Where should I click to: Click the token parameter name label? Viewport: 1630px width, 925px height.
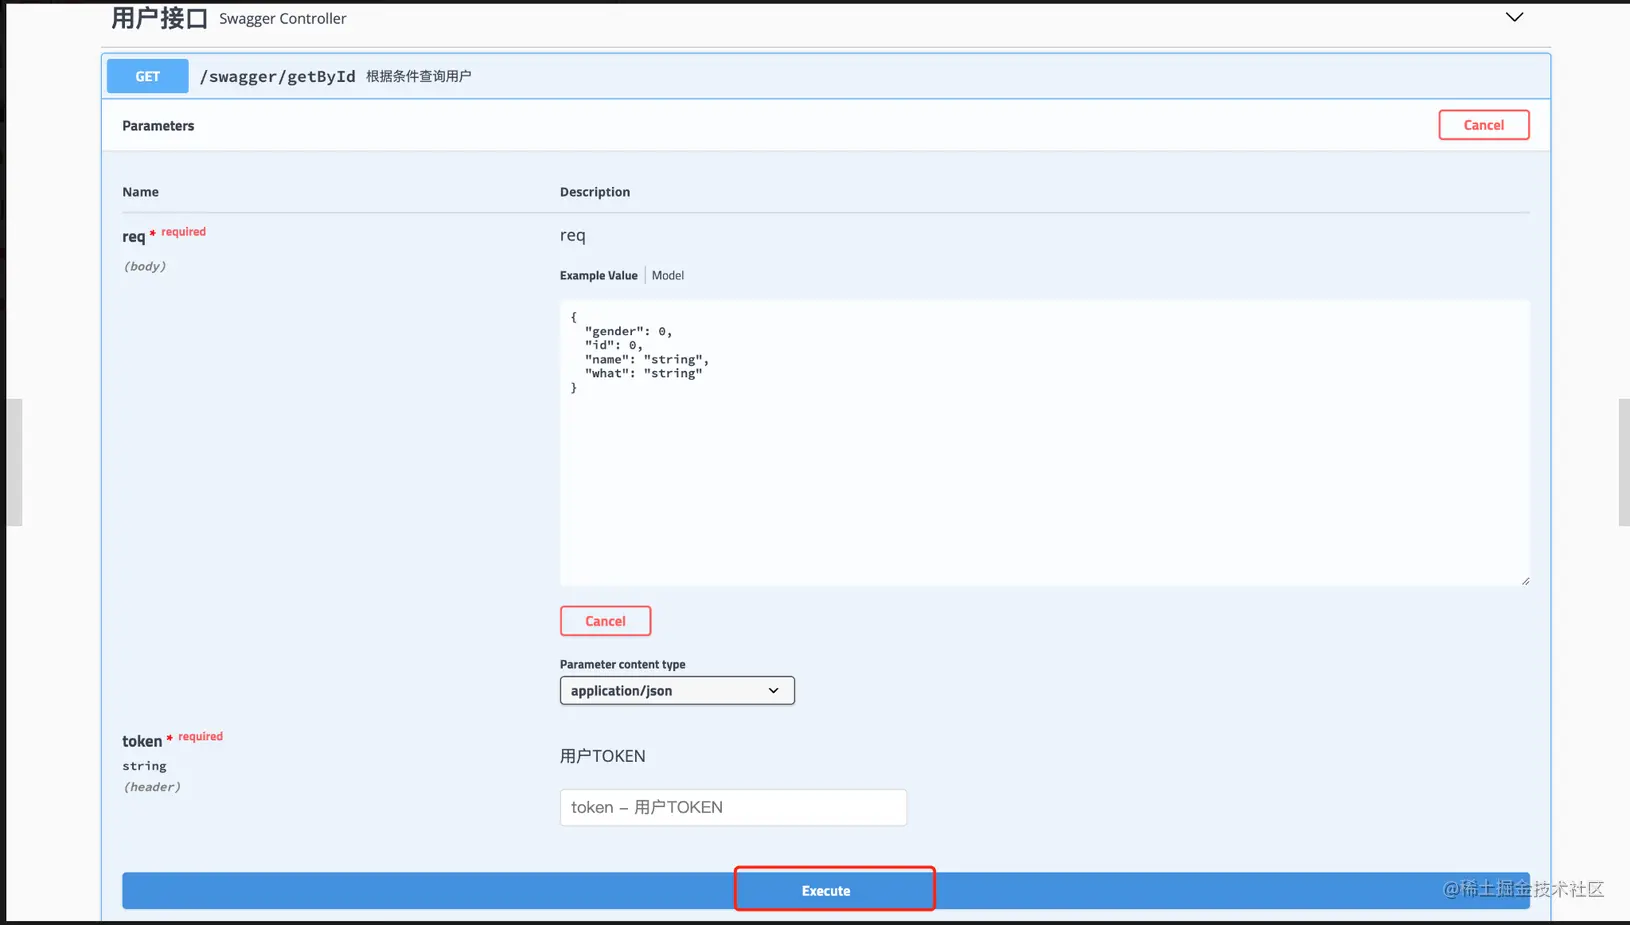point(142,741)
